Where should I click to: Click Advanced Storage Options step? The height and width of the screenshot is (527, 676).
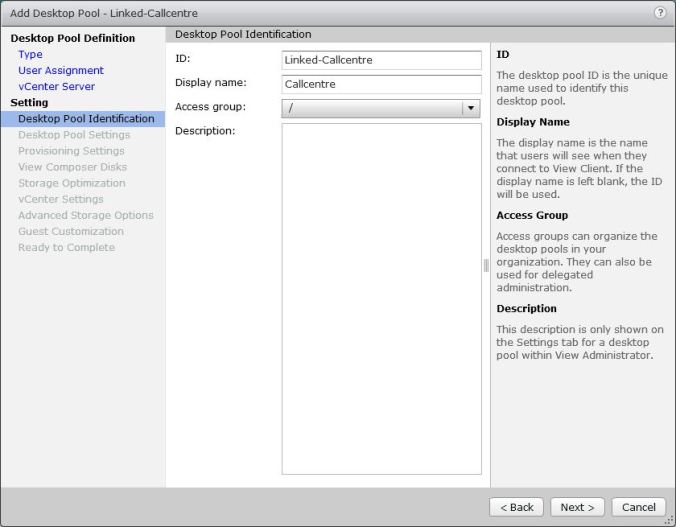(x=85, y=215)
